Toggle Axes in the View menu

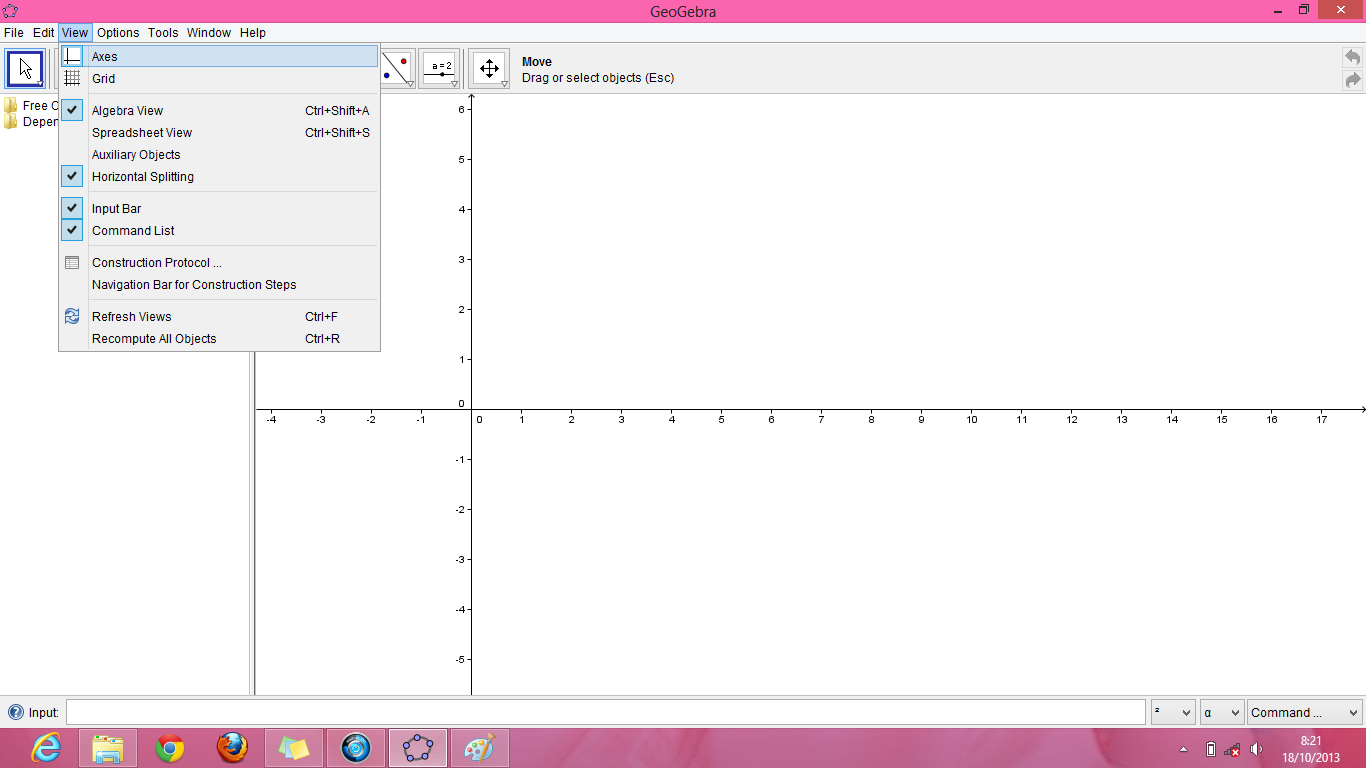(219, 57)
